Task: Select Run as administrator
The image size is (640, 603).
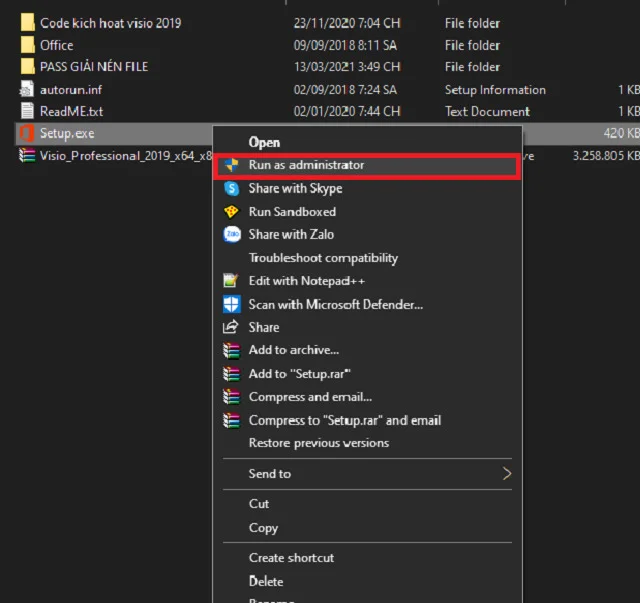Action: (367, 165)
